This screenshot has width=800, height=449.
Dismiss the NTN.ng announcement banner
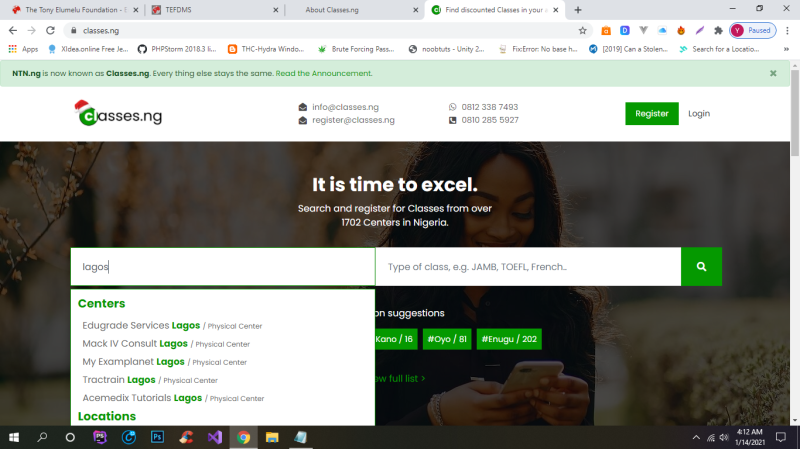tap(773, 73)
